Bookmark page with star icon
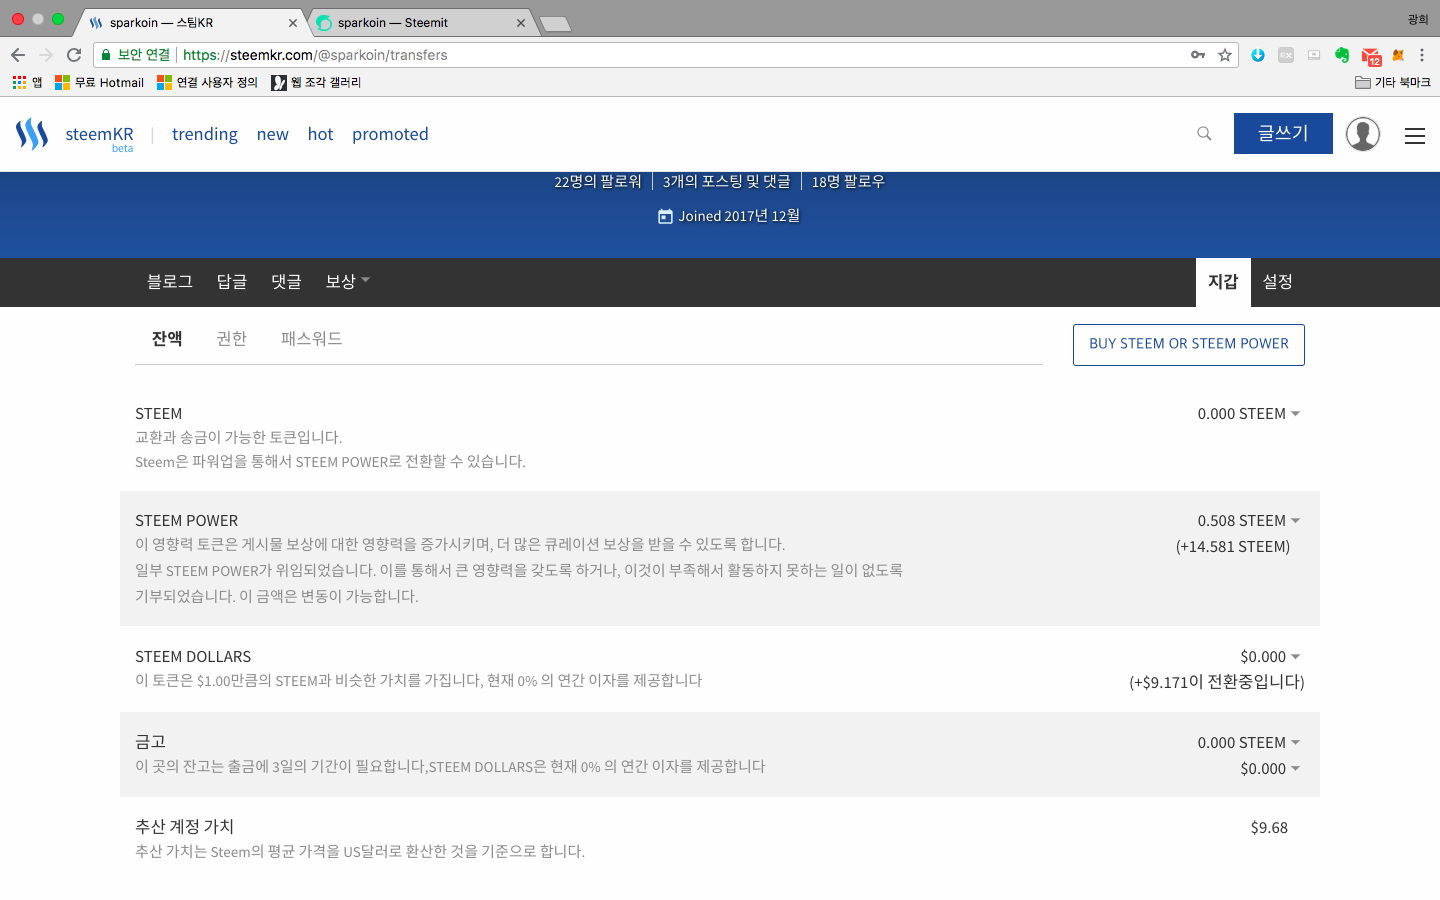The width and height of the screenshot is (1440, 900). [1225, 55]
